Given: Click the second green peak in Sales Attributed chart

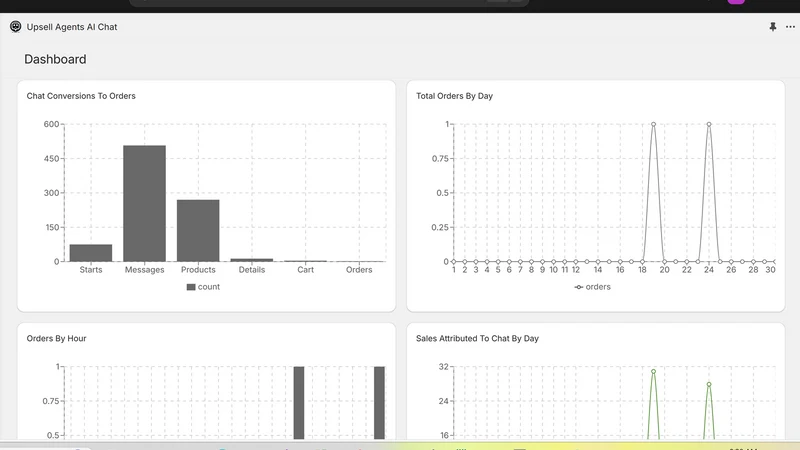Looking at the screenshot, I should point(709,384).
